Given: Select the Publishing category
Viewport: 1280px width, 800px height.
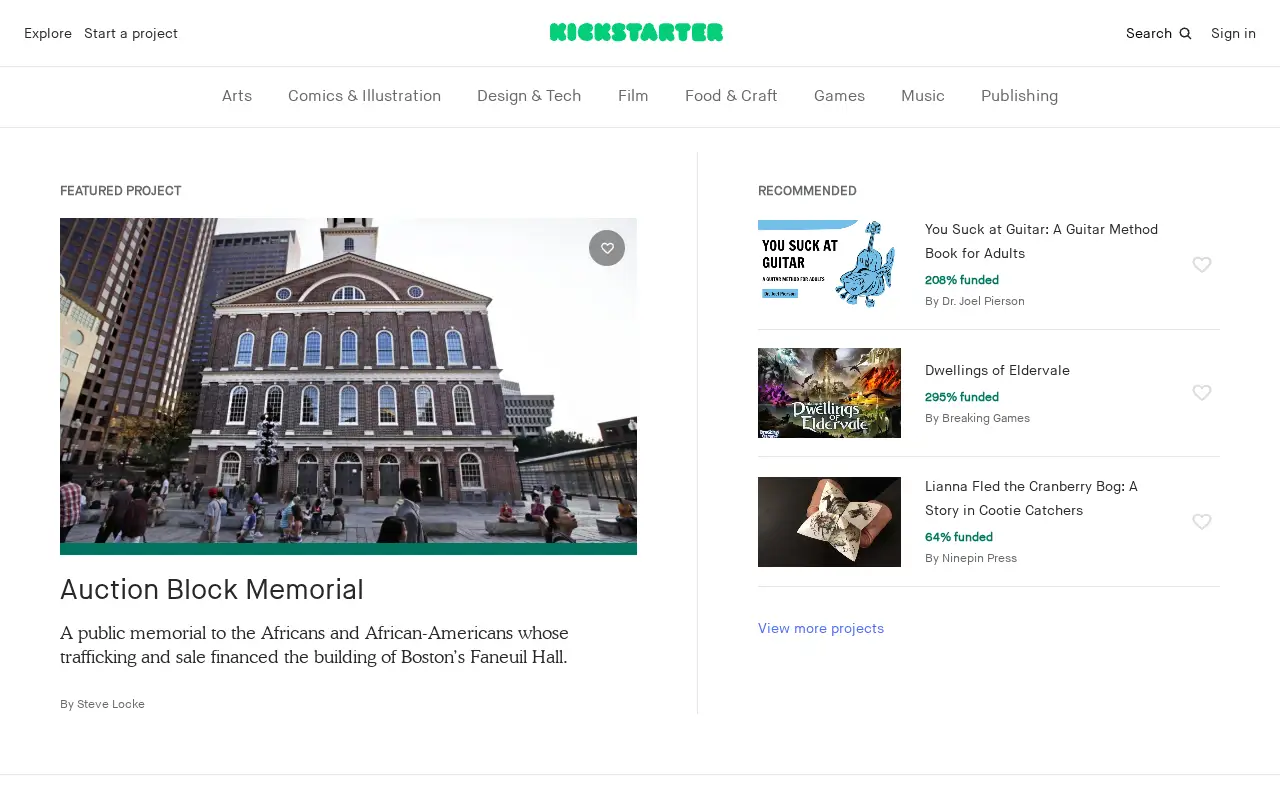Looking at the screenshot, I should coord(1019,96).
